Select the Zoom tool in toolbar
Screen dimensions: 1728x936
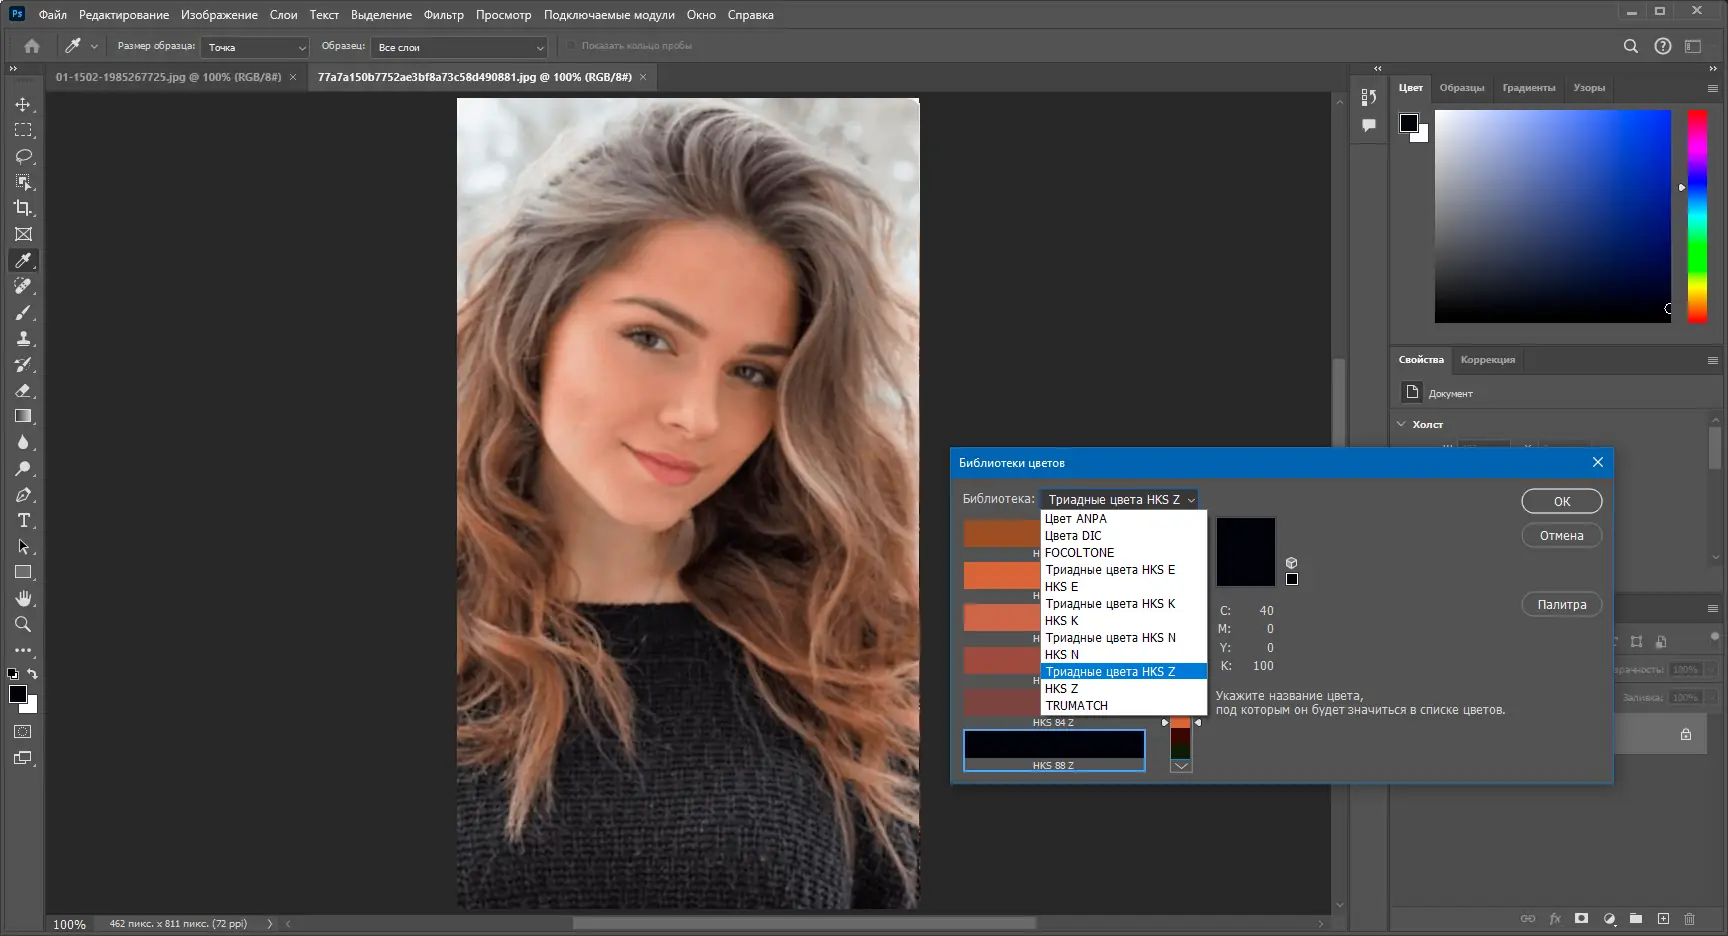[x=23, y=624]
